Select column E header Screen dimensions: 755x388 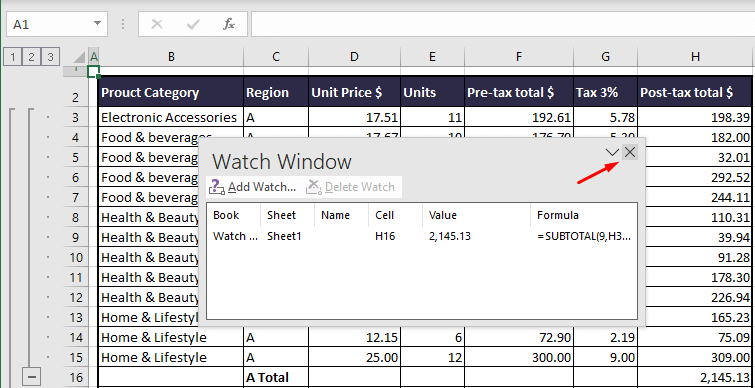pyautogui.click(x=432, y=57)
